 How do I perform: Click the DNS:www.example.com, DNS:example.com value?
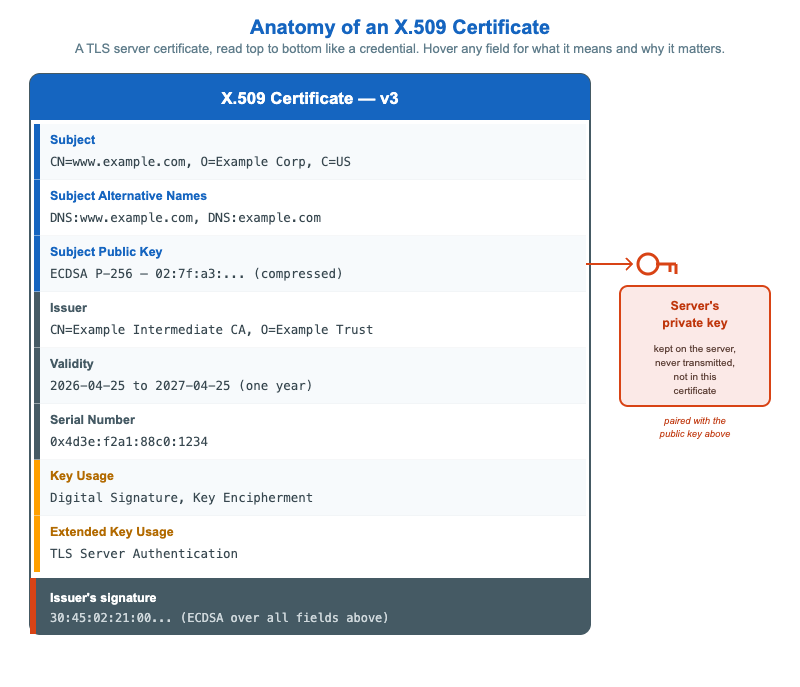(185, 218)
